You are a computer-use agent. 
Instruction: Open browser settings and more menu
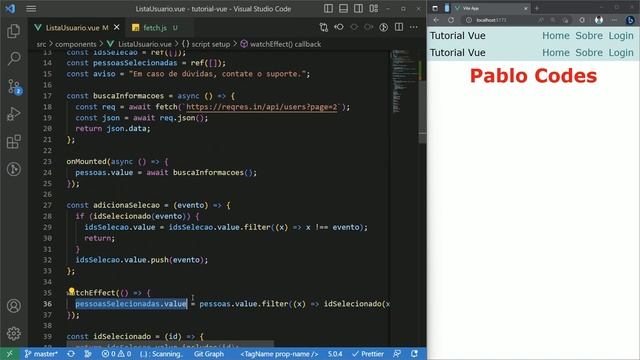coord(614,20)
